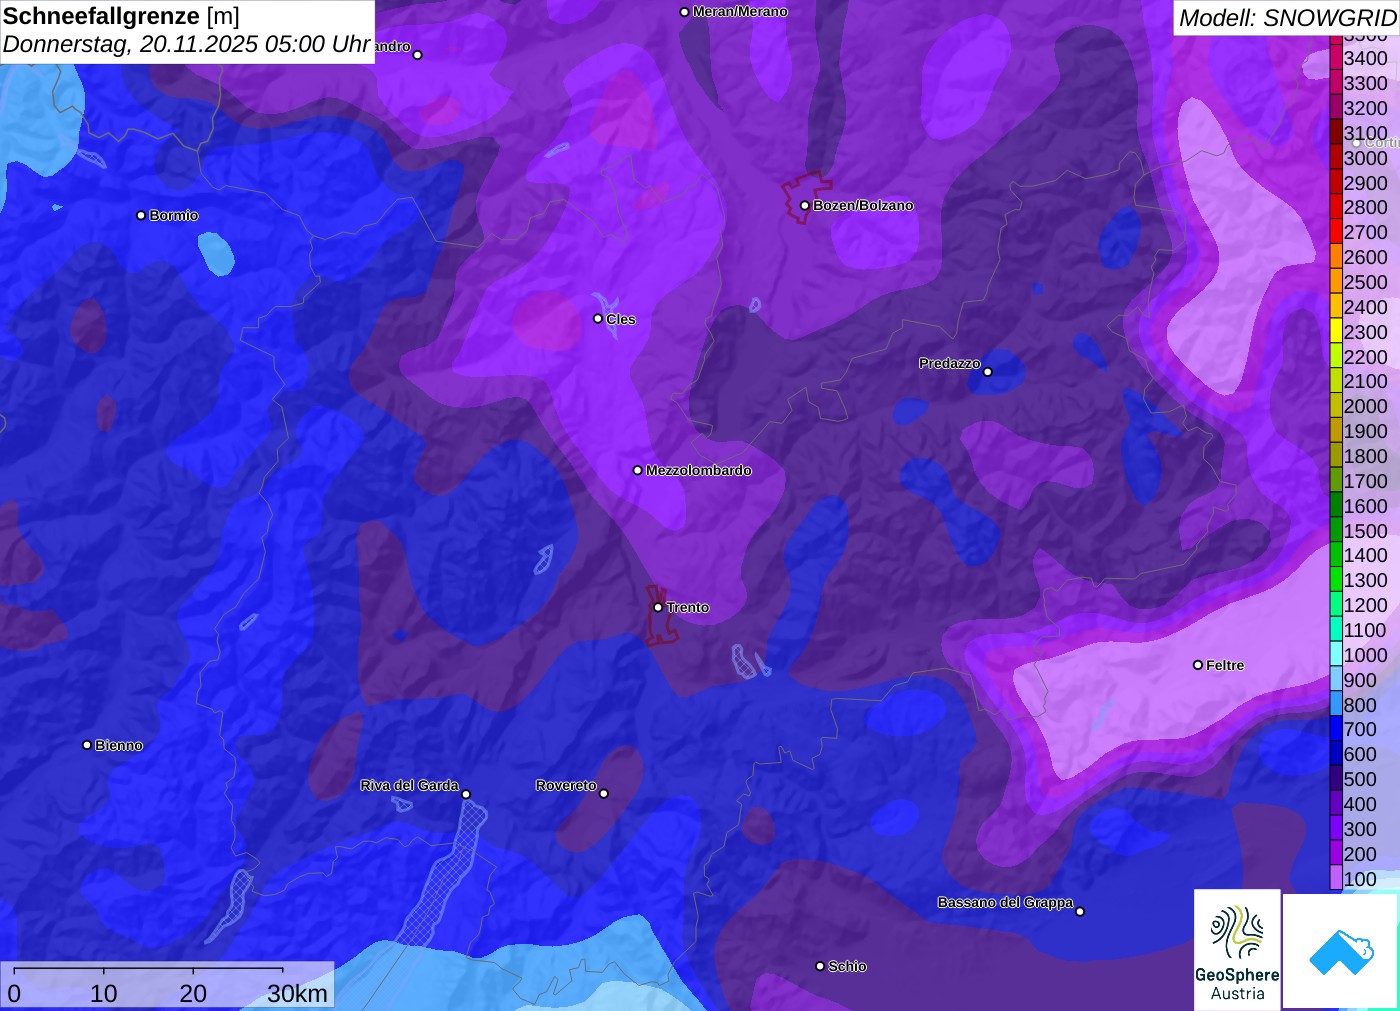
Task: Click the Bassano del Grappa label
Action: click(x=1005, y=902)
